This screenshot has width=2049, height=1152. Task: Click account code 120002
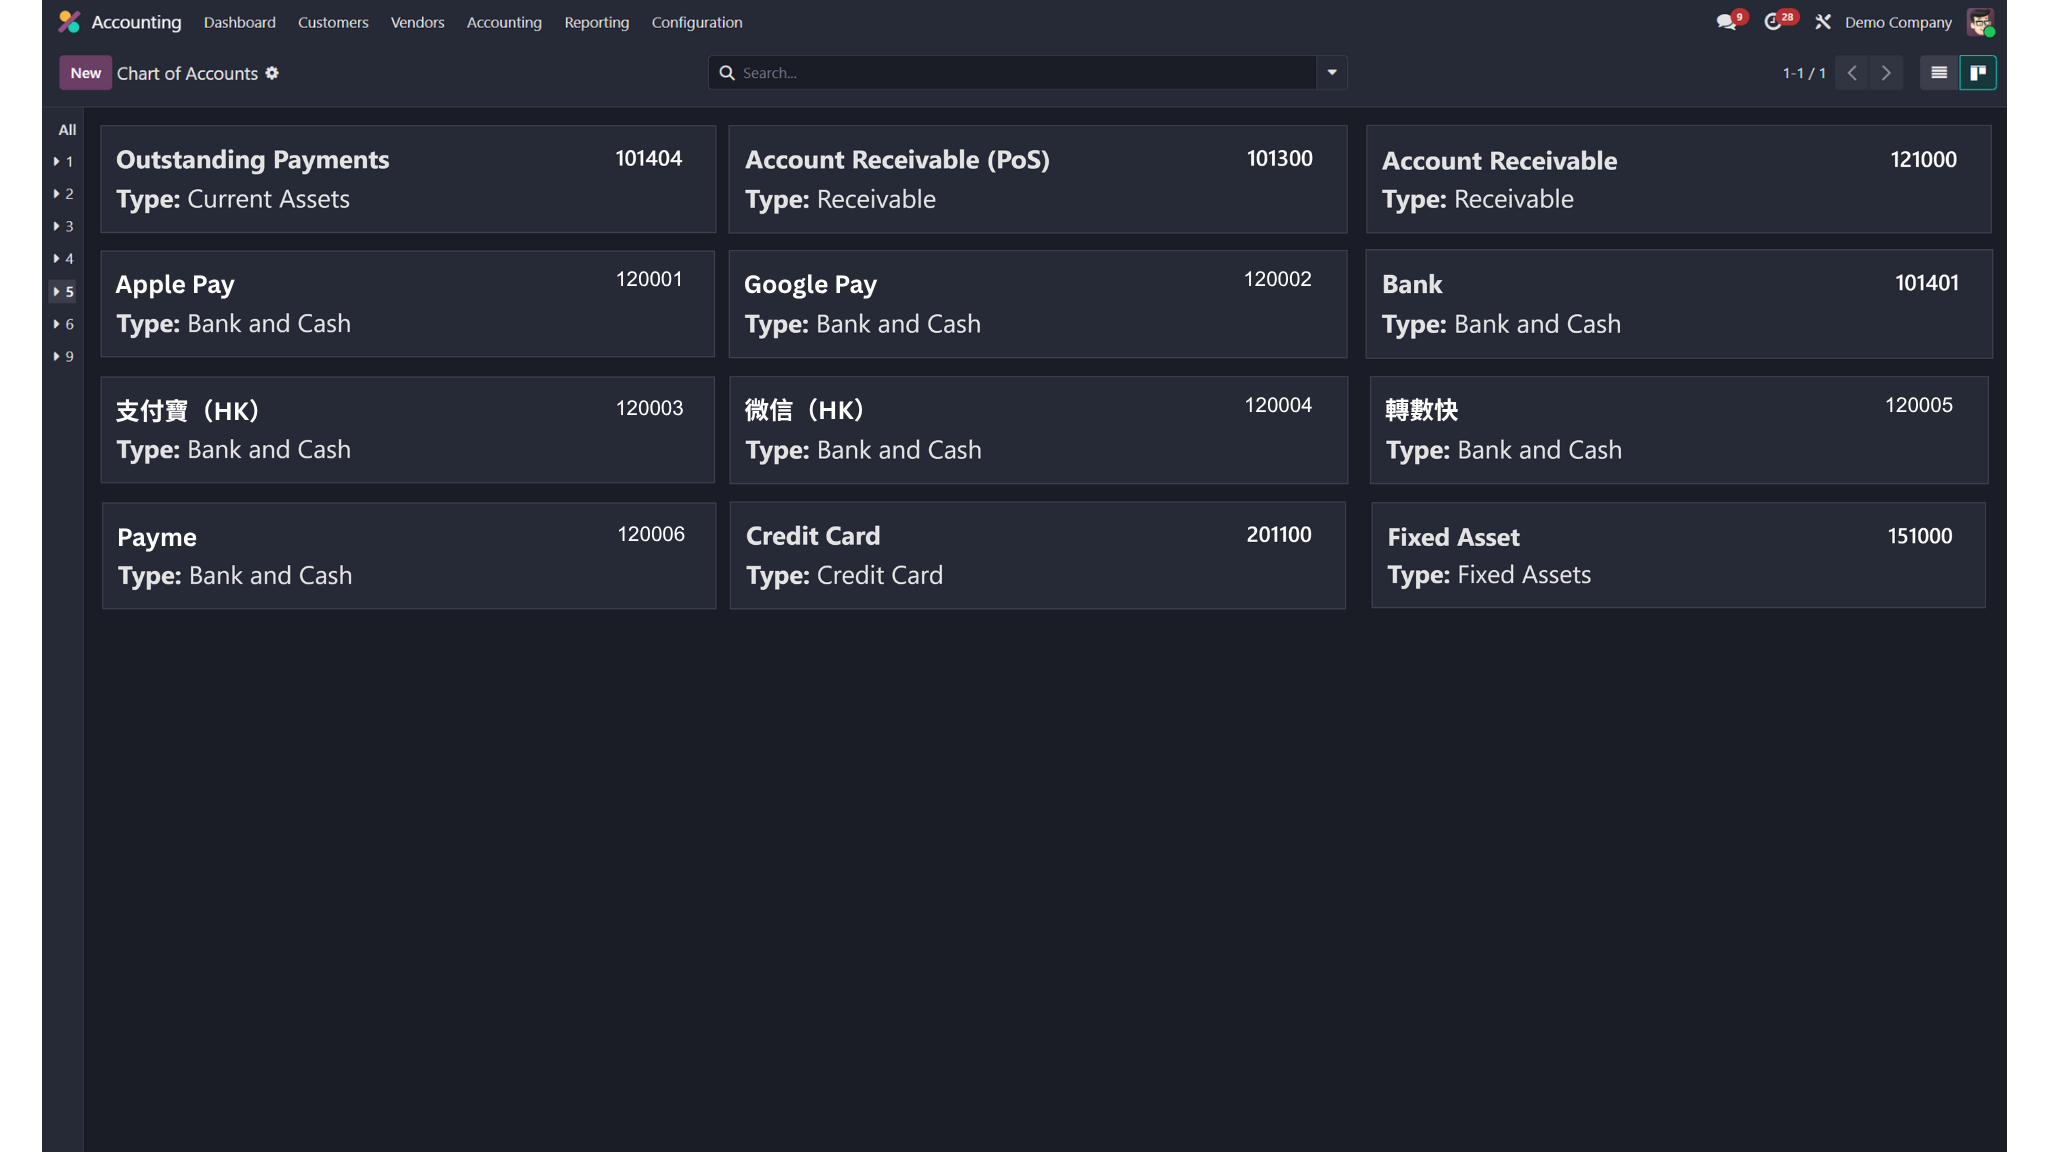tap(1277, 279)
